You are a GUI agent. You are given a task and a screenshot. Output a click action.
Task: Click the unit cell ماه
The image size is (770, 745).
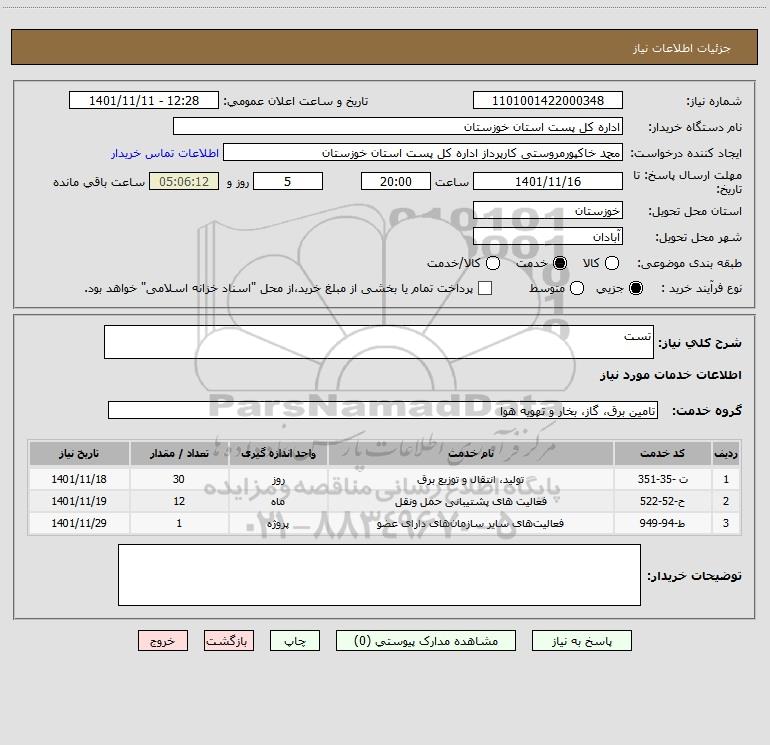[x=278, y=502]
